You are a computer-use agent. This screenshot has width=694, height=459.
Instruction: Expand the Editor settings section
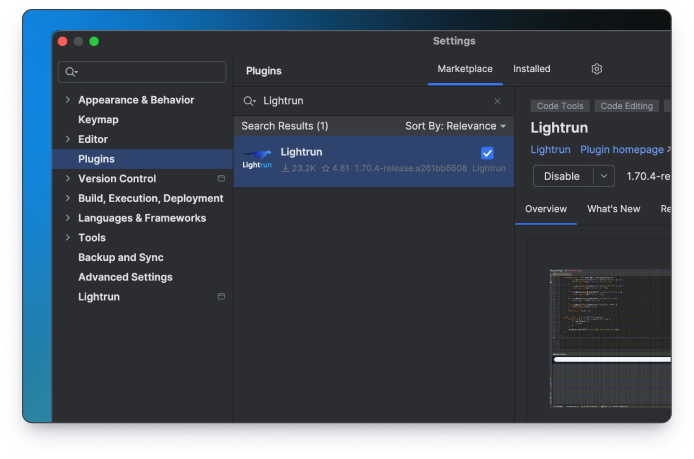[68, 139]
